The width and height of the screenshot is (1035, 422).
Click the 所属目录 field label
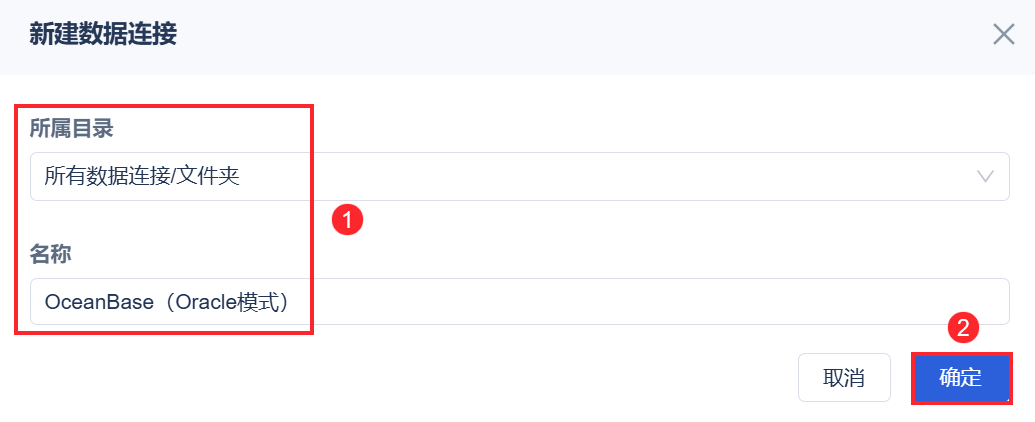click(x=71, y=128)
